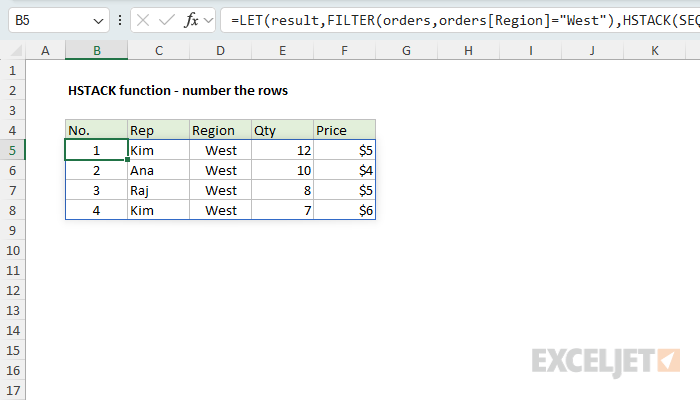The image size is (700, 400).
Task: Expand the fx function dropdown chevron
Action: [208, 20]
